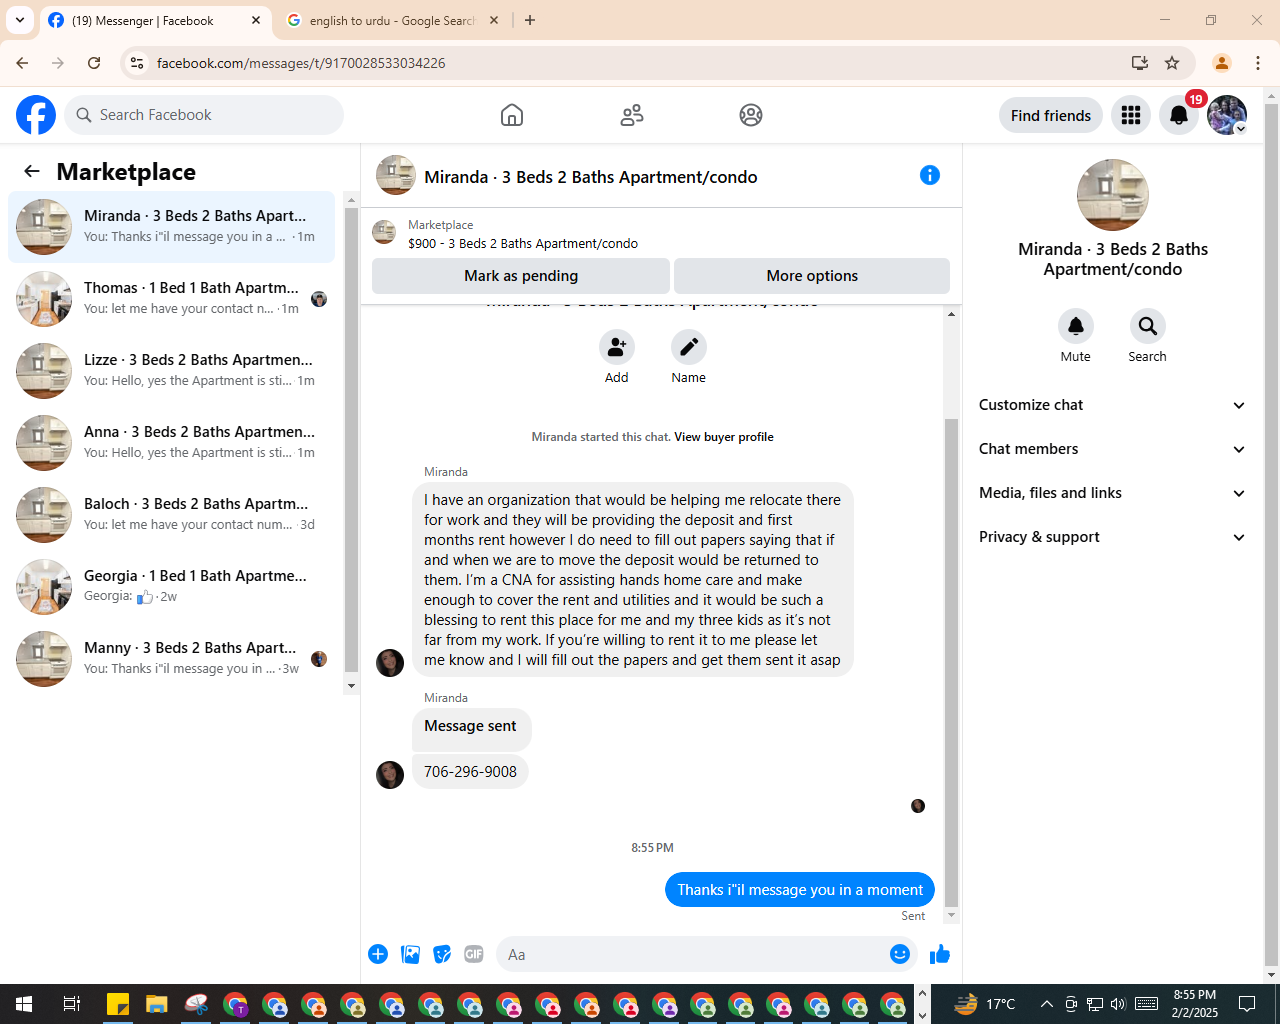Bookmark this page star icon
The height and width of the screenshot is (1024, 1280).
[1172, 63]
